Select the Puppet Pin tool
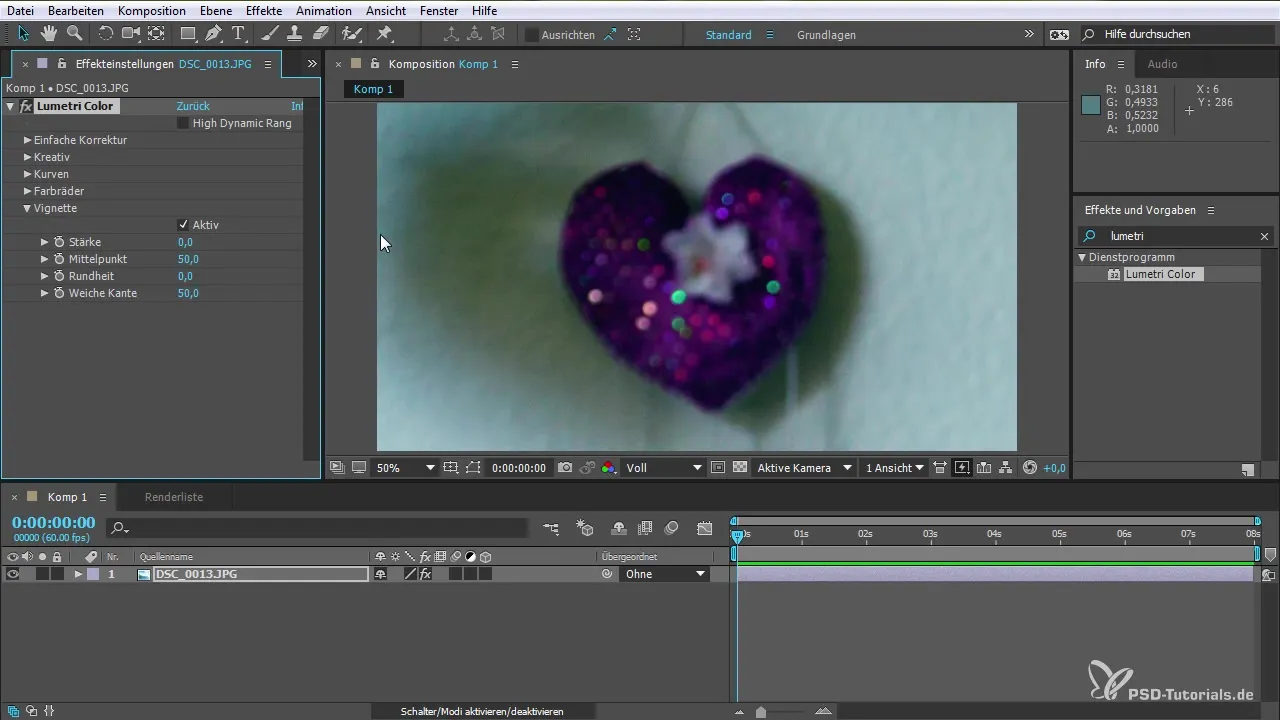The image size is (1280, 720). tap(384, 34)
